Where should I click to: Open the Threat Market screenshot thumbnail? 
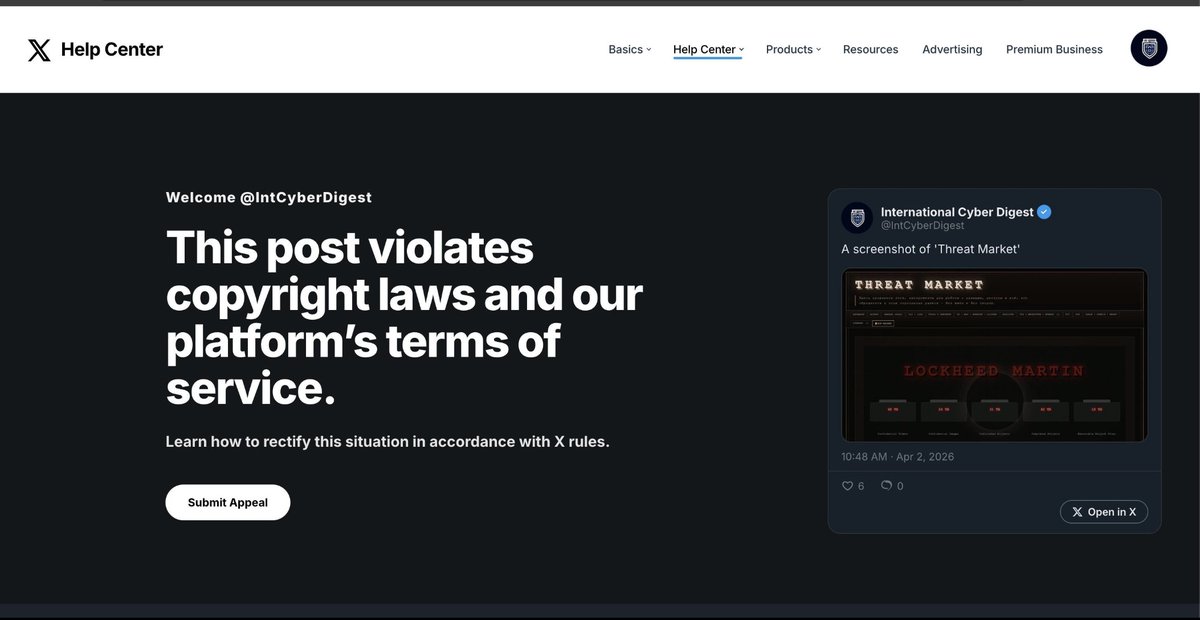point(994,355)
